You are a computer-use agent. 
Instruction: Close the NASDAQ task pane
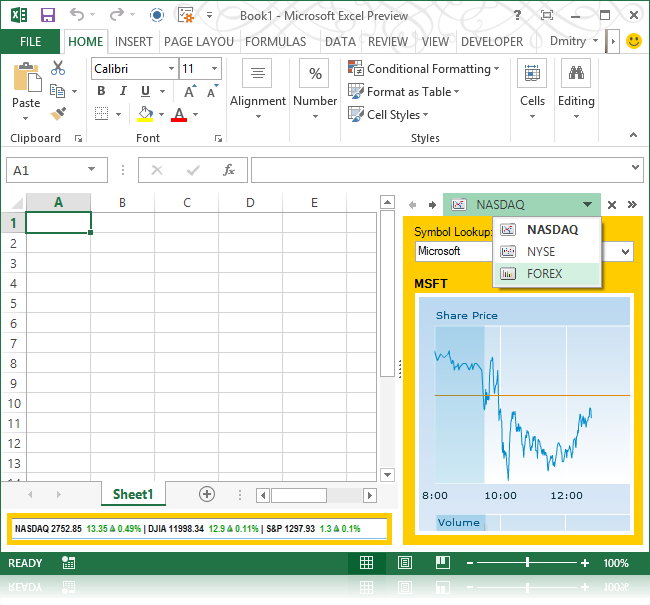(x=611, y=204)
